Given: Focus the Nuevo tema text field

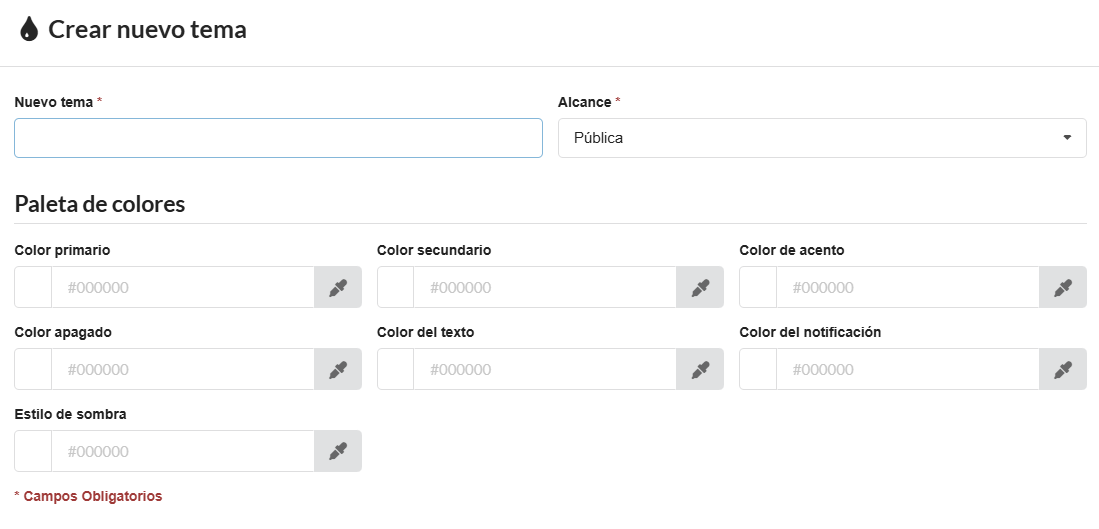Looking at the screenshot, I should tap(278, 138).
